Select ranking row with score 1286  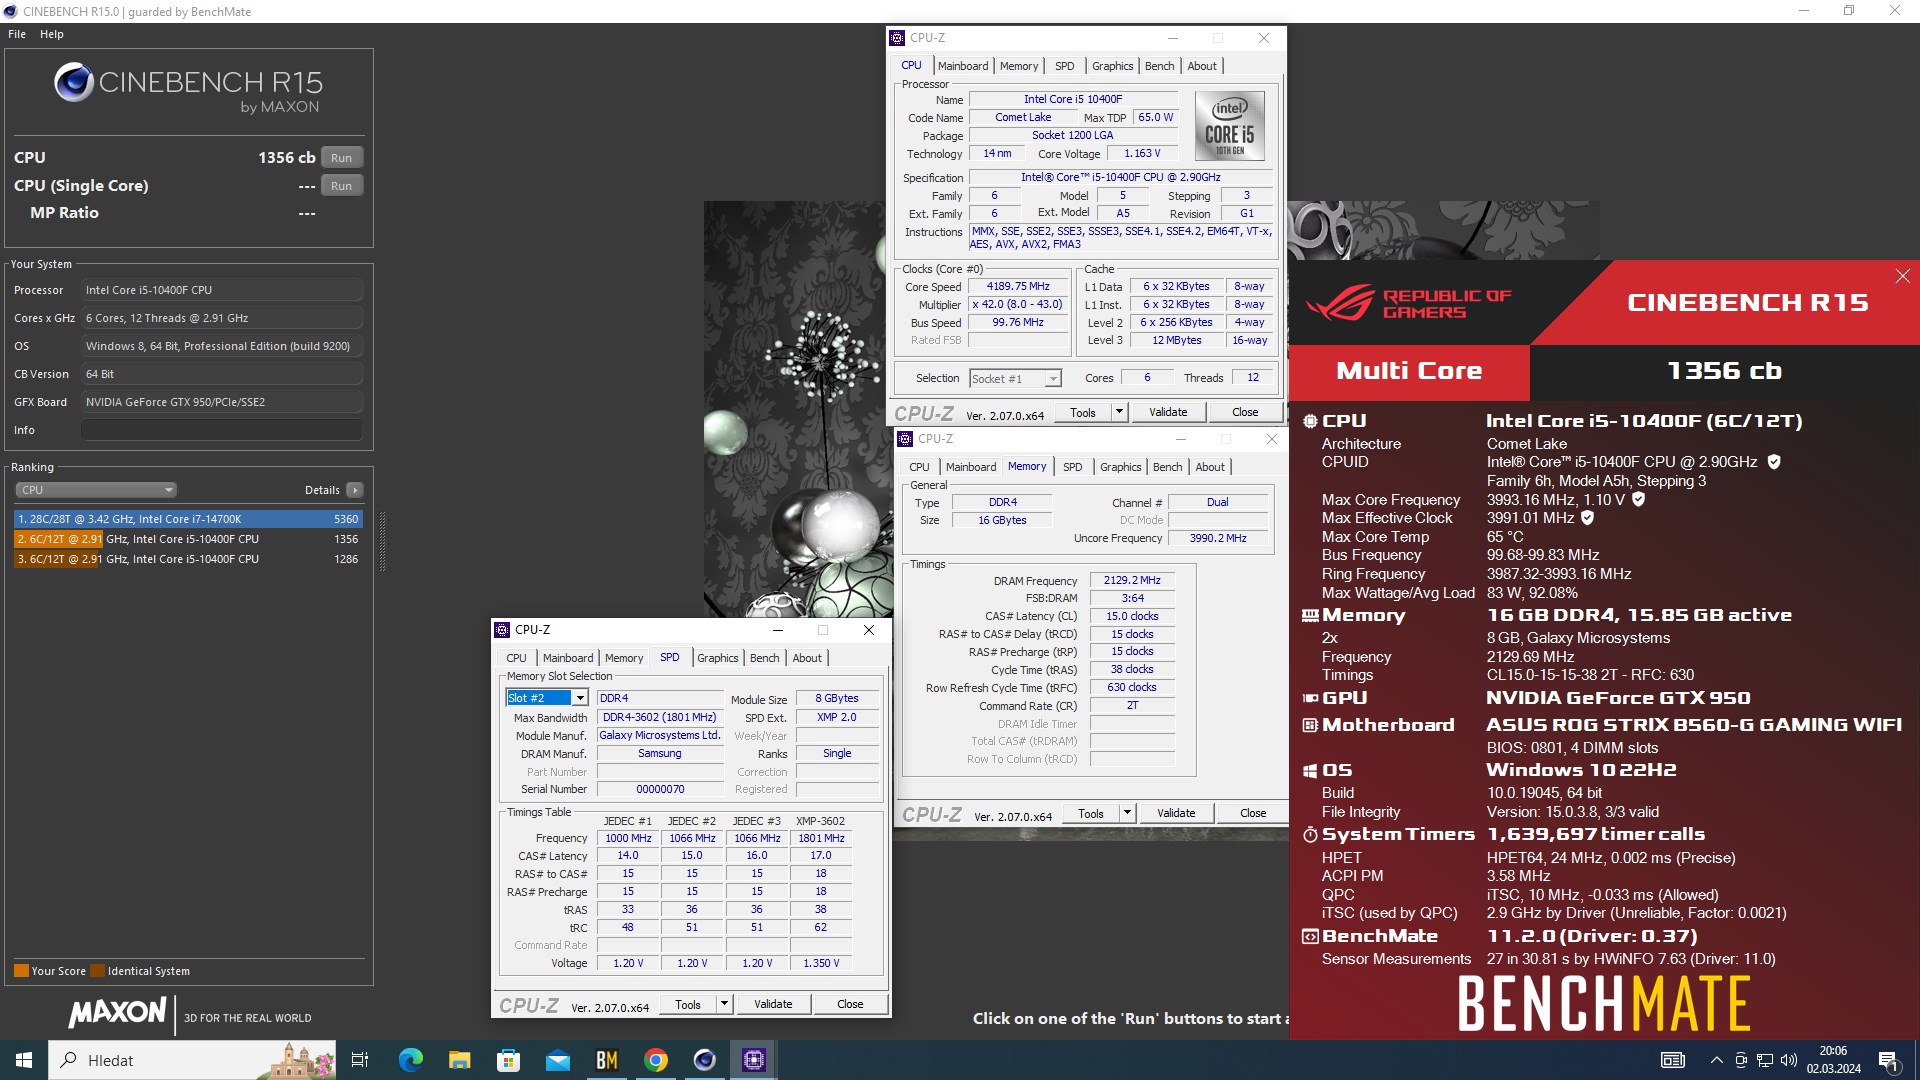tap(188, 559)
